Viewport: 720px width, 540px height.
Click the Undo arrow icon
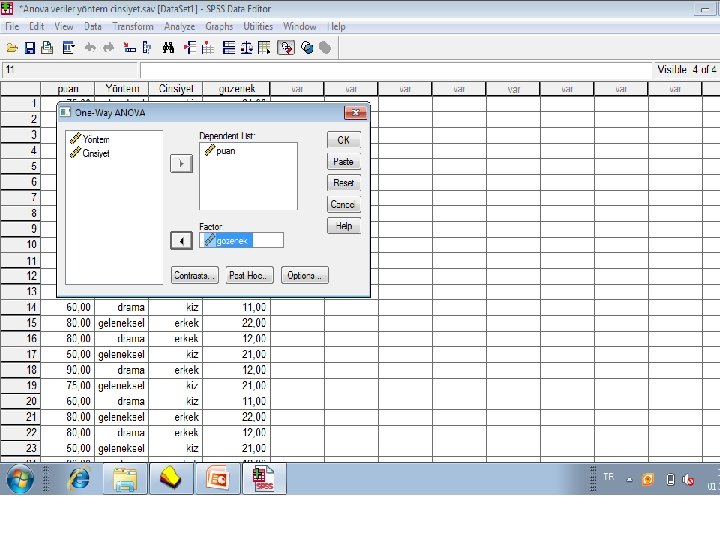(90, 47)
